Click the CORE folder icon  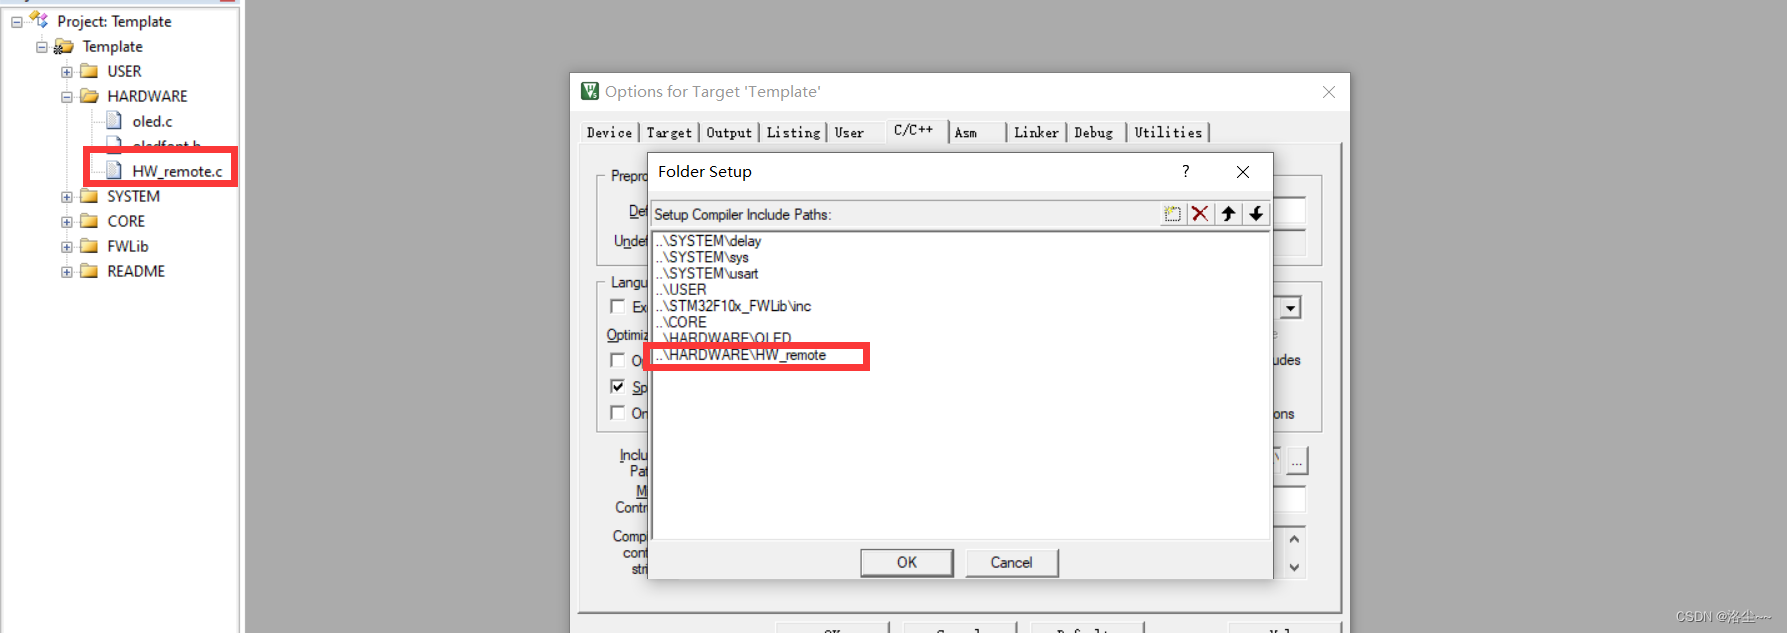(89, 221)
